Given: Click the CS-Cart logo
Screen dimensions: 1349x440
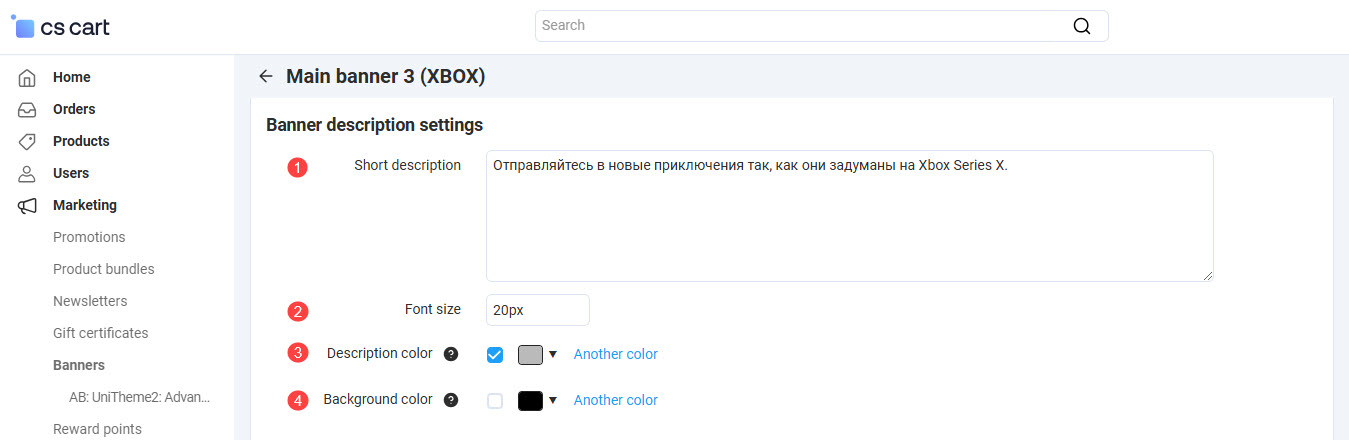Looking at the screenshot, I should 60,27.
